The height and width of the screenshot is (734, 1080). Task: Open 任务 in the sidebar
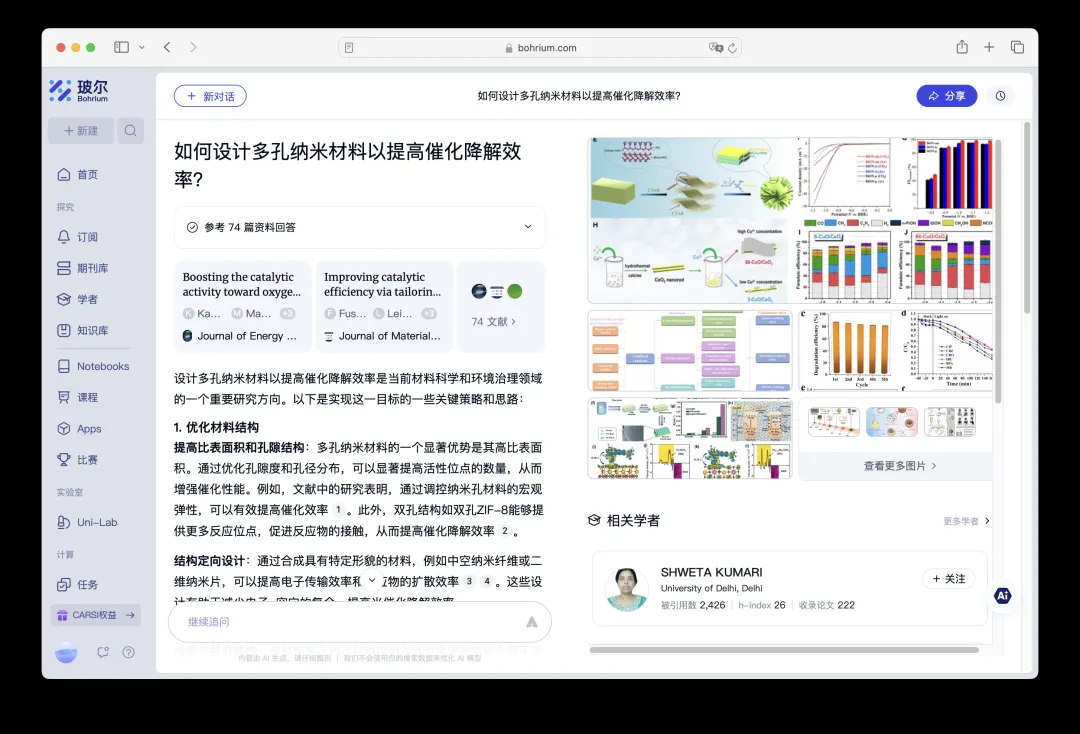[77, 585]
